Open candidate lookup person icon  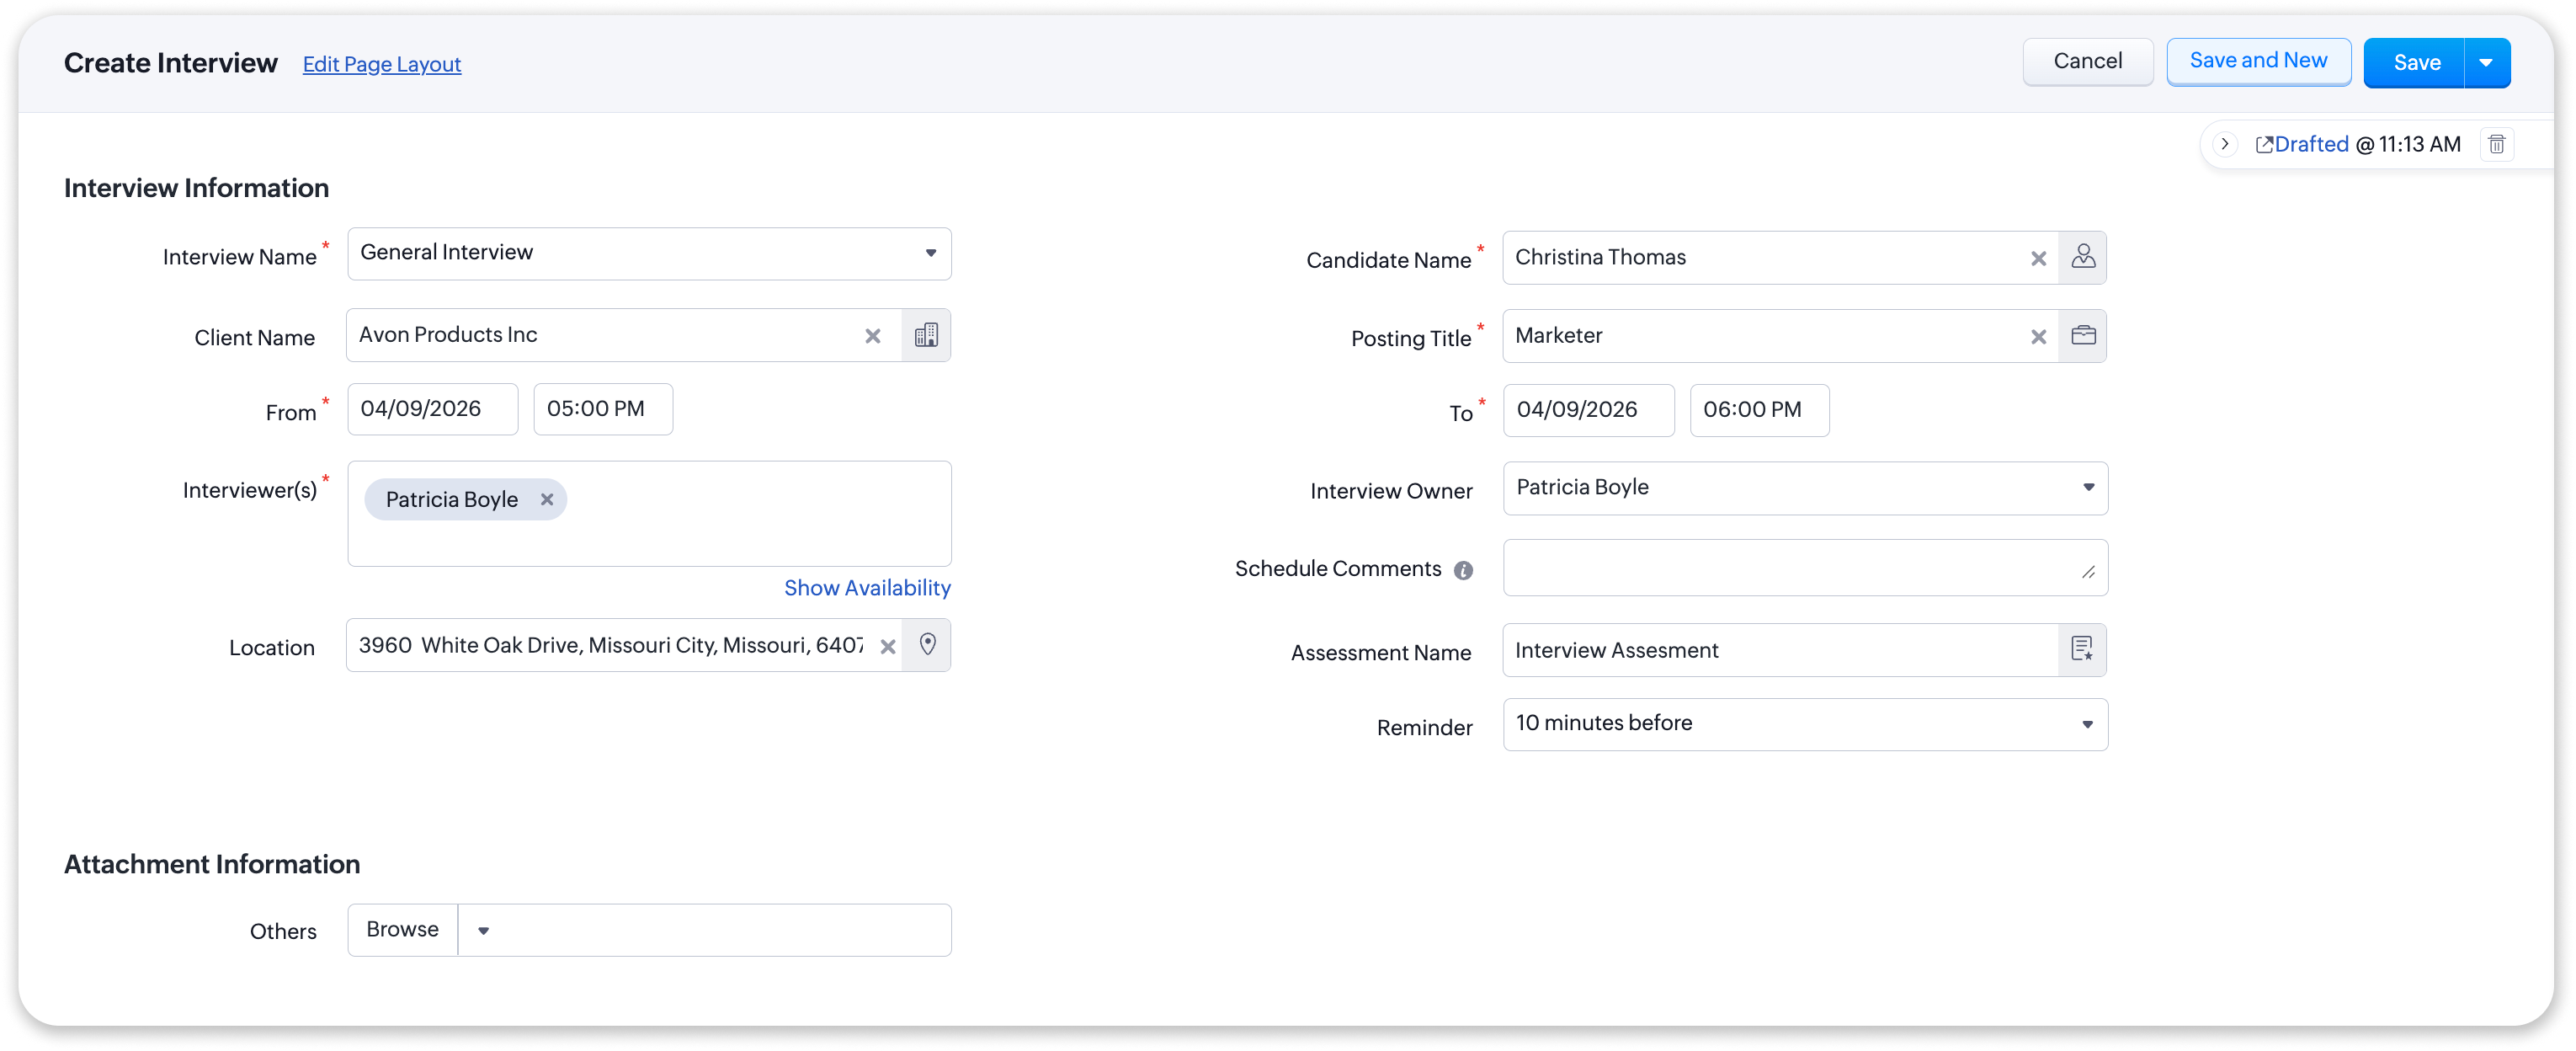tap(2083, 258)
